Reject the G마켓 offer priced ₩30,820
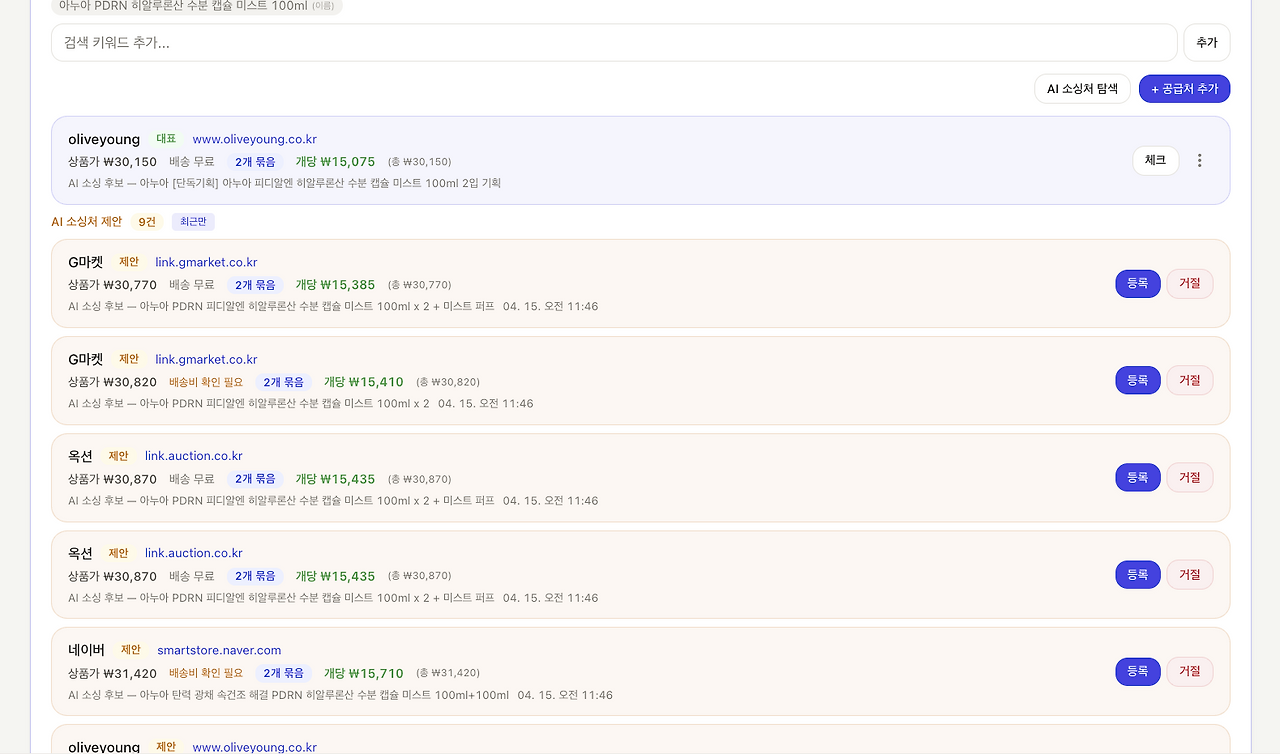Image resolution: width=1280 pixels, height=754 pixels. (x=1189, y=380)
